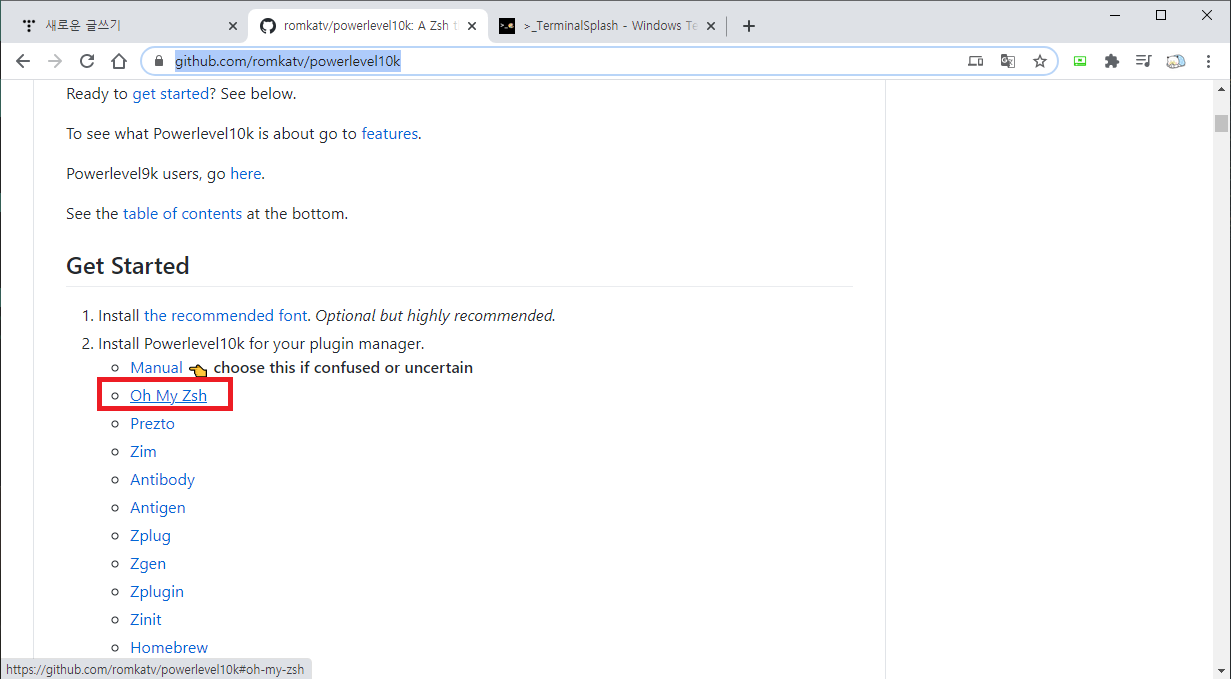
Task: Click the scrollbar down arrow
Action: click(x=1221, y=670)
